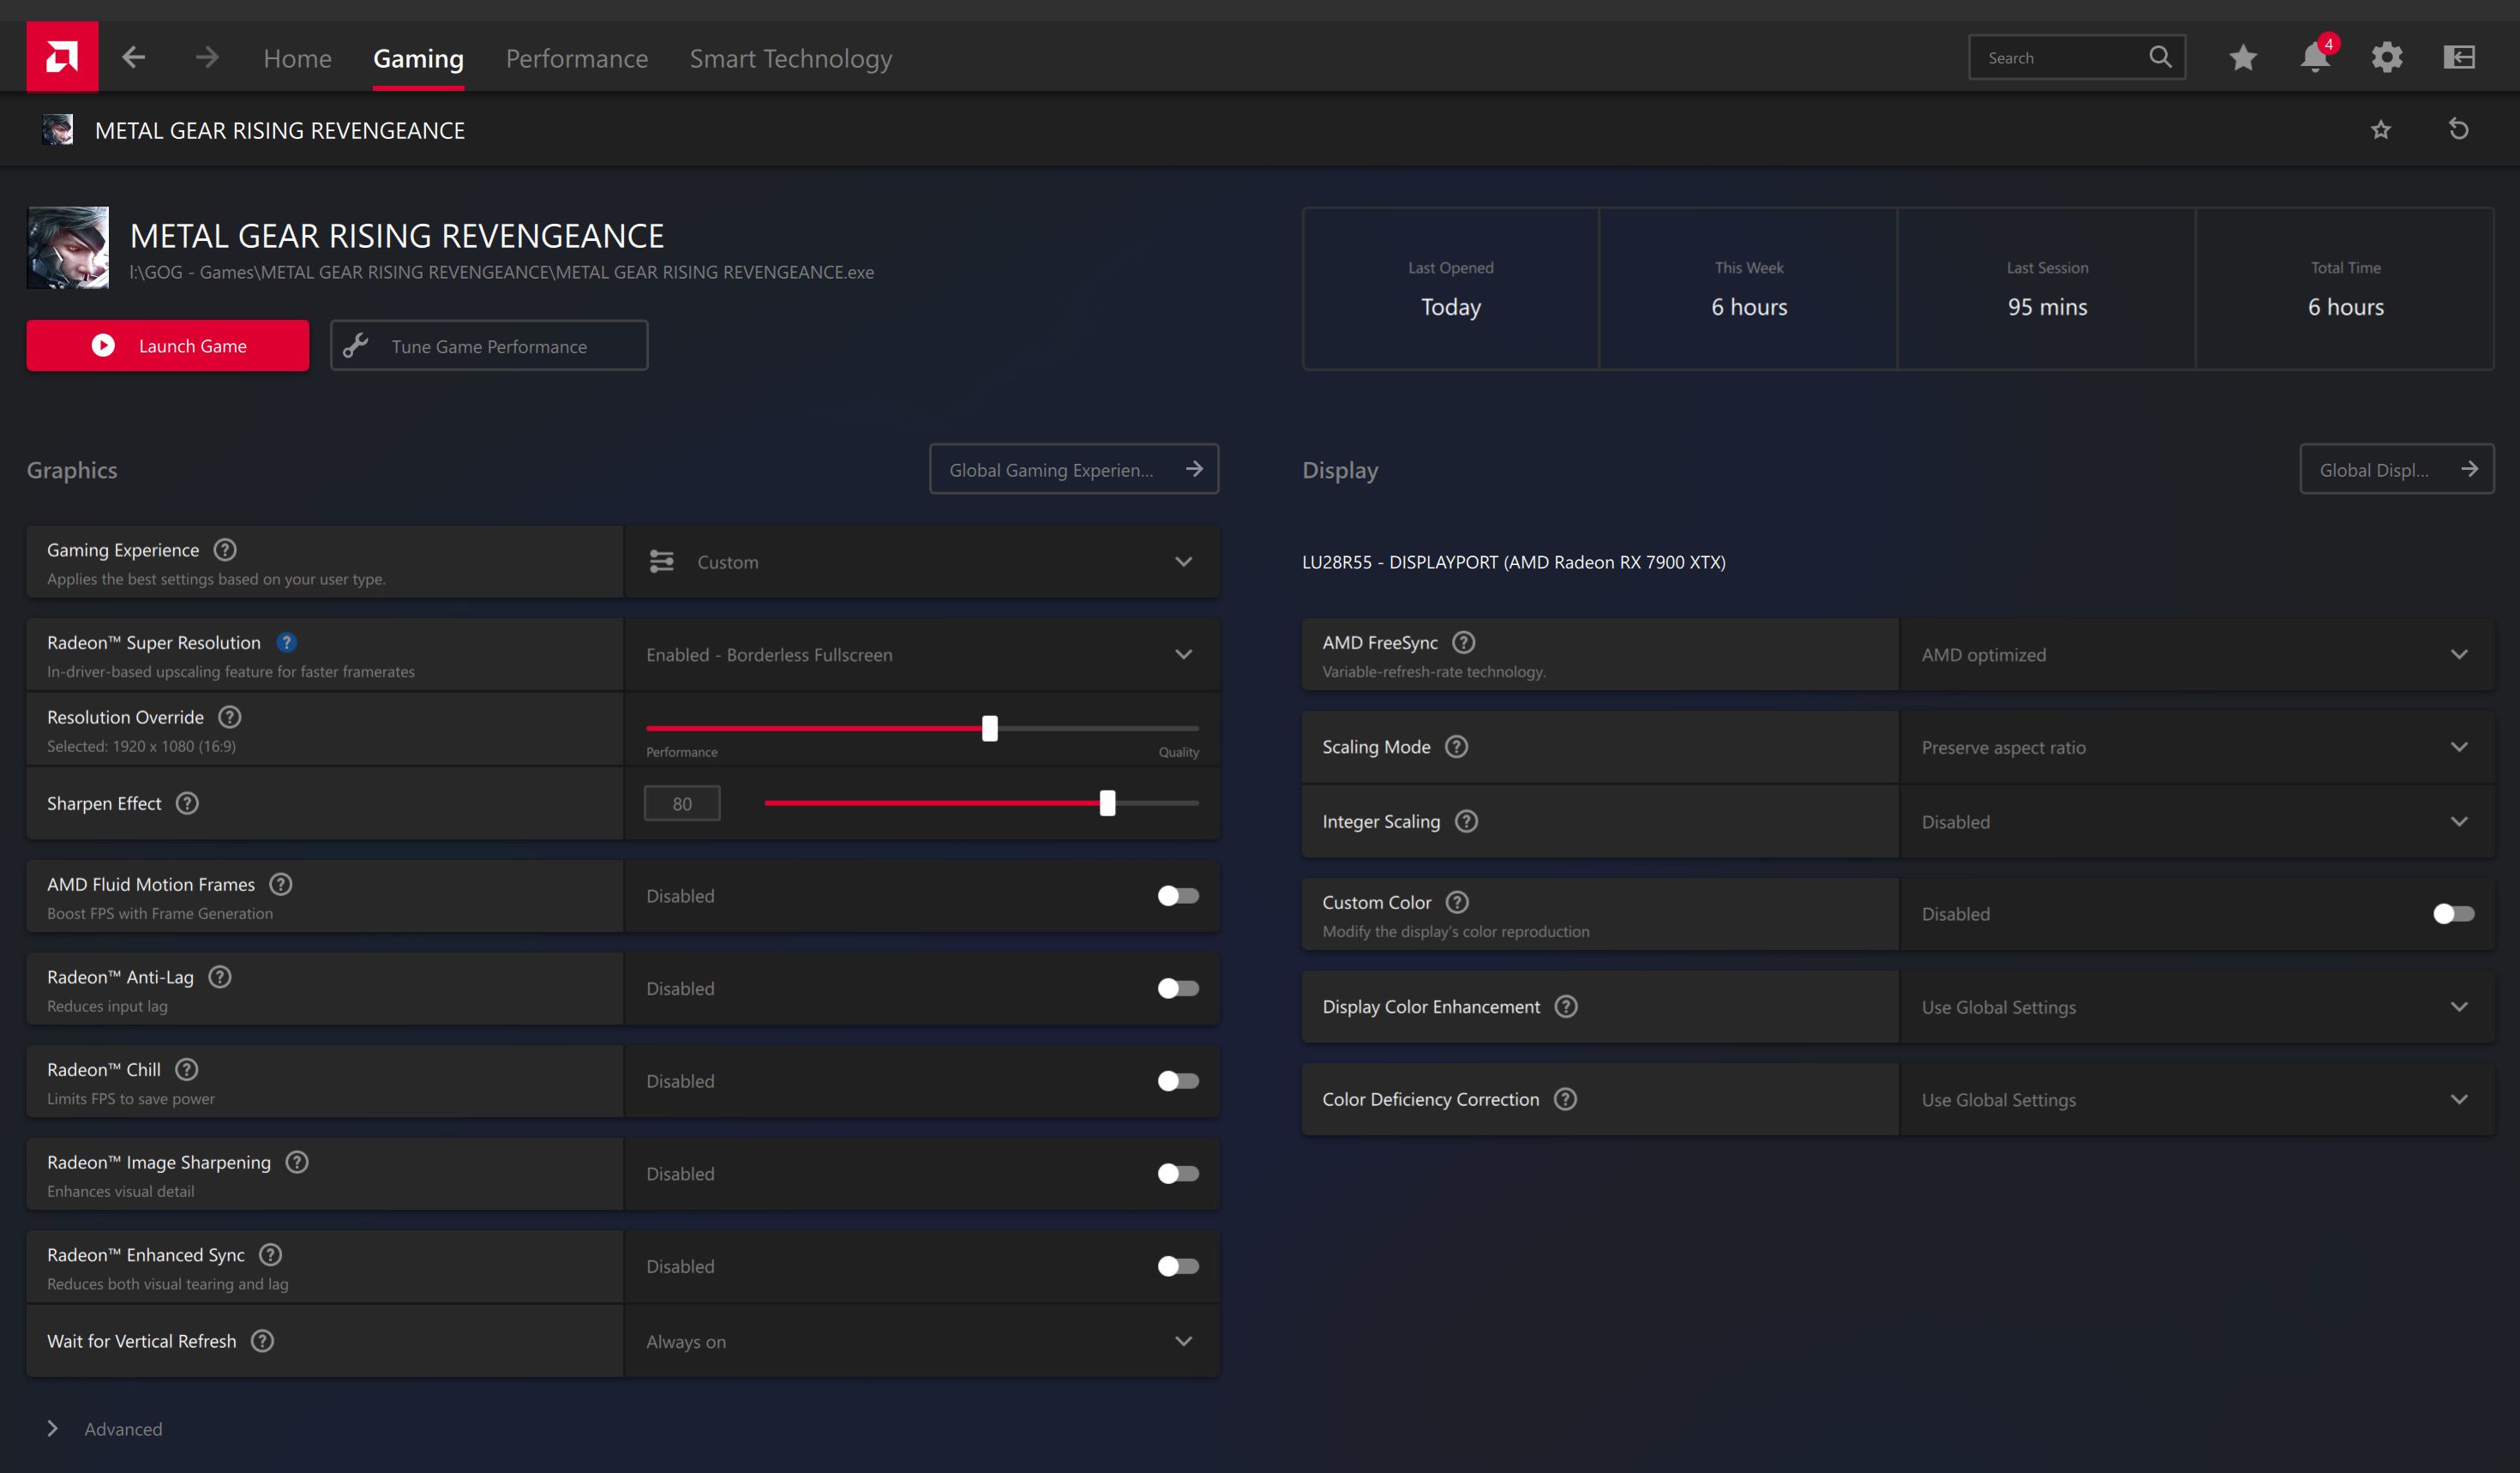The height and width of the screenshot is (1473, 2520).
Task: Click the Last Session 95 mins card
Action: (2046, 289)
